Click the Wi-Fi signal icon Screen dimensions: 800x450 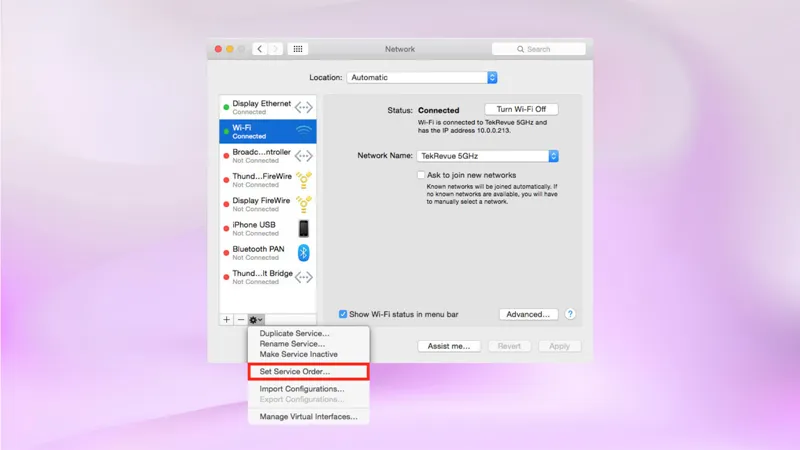304,131
